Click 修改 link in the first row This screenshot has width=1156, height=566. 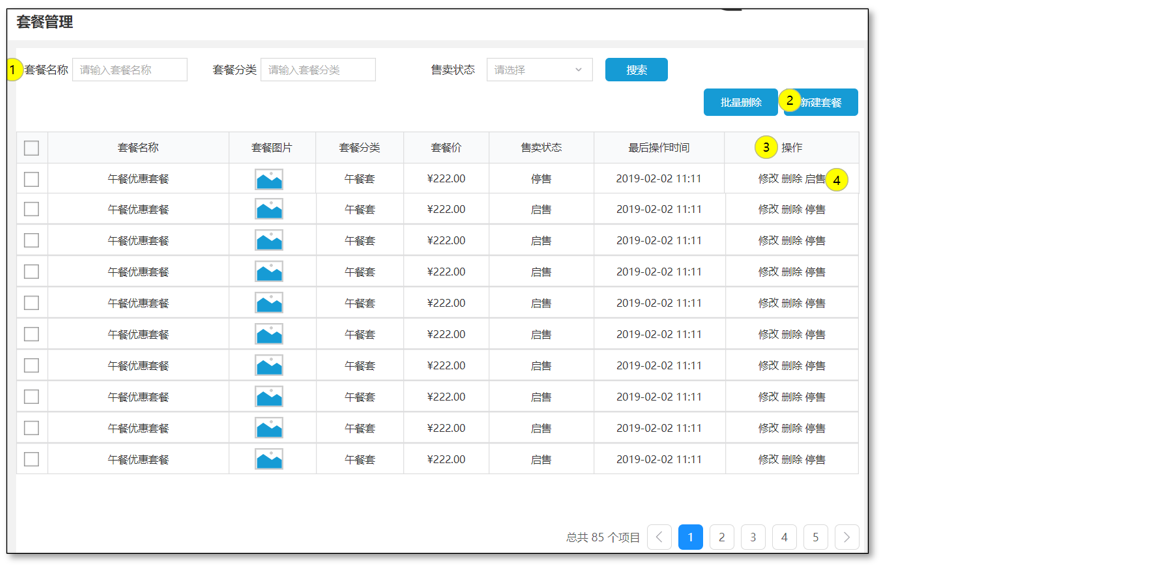tap(768, 179)
